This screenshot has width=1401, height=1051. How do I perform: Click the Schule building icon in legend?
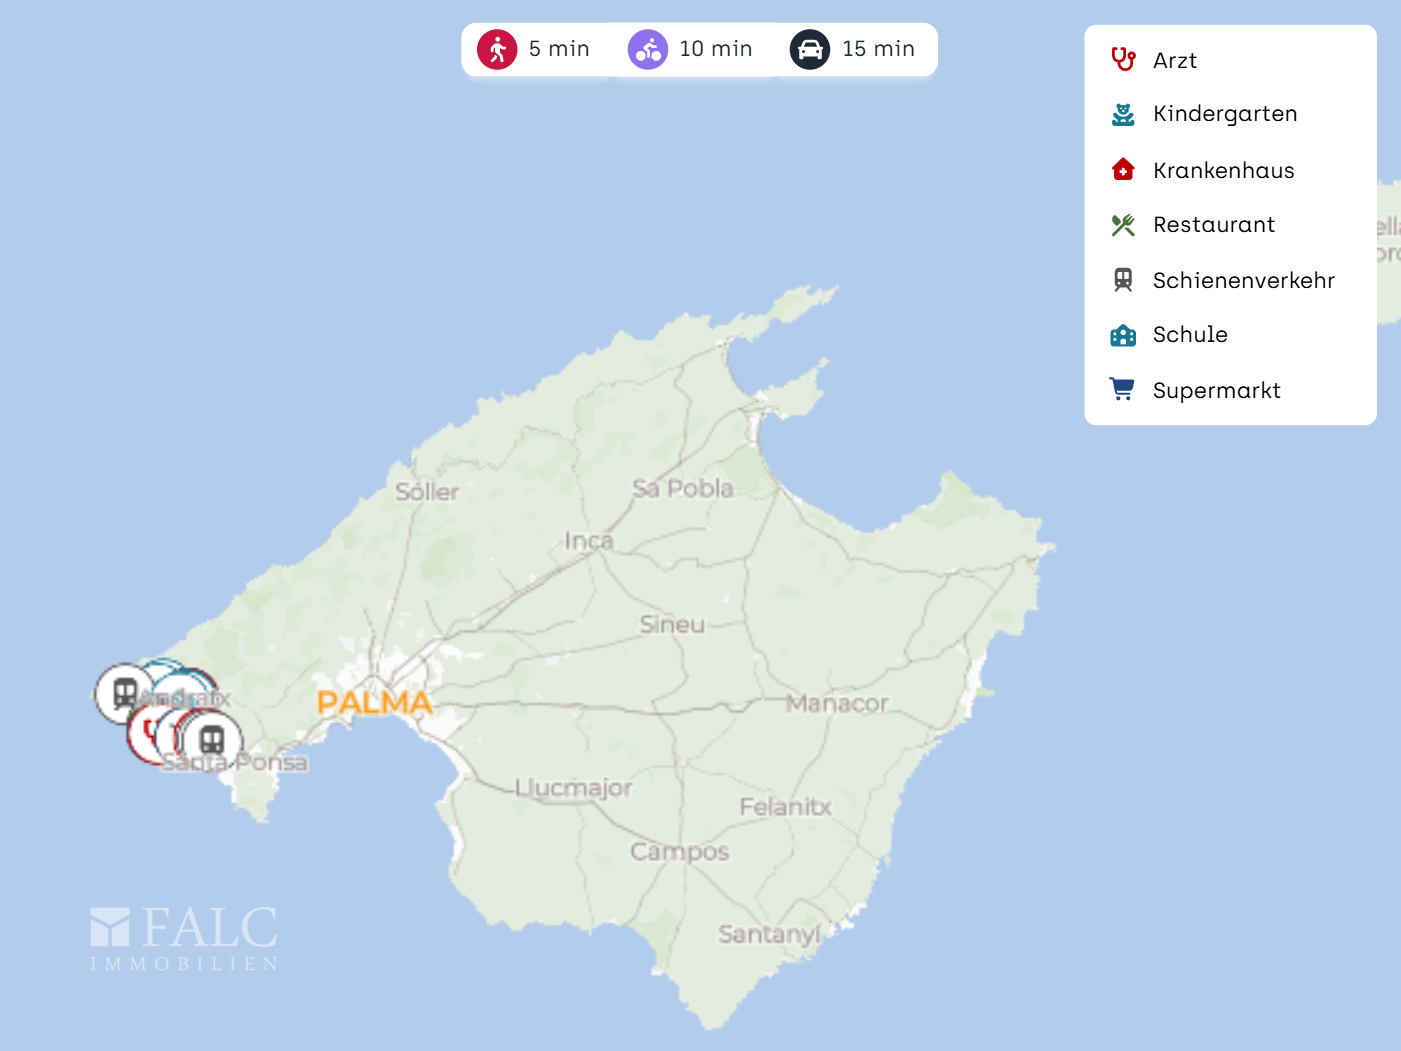(1123, 335)
